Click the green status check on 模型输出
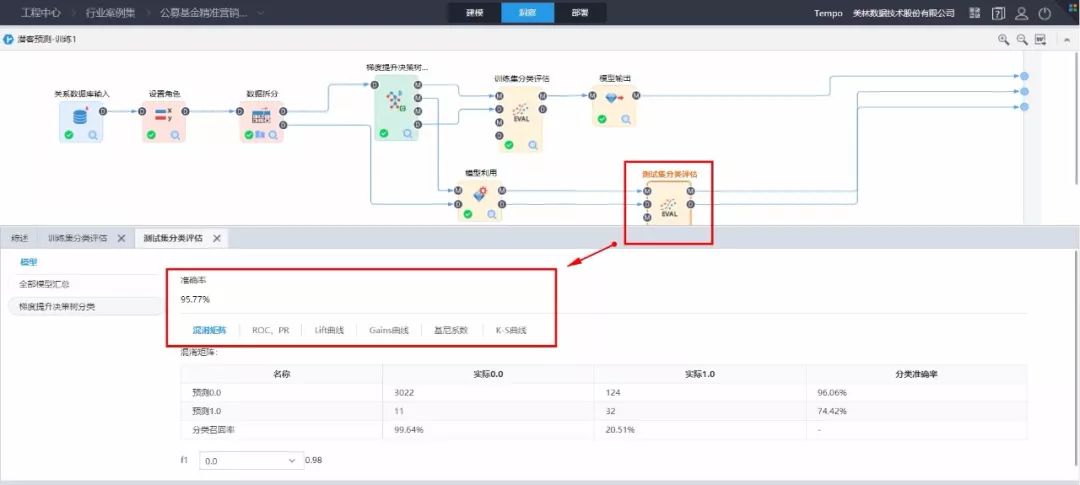The width and height of the screenshot is (1080, 485). point(602,119)
